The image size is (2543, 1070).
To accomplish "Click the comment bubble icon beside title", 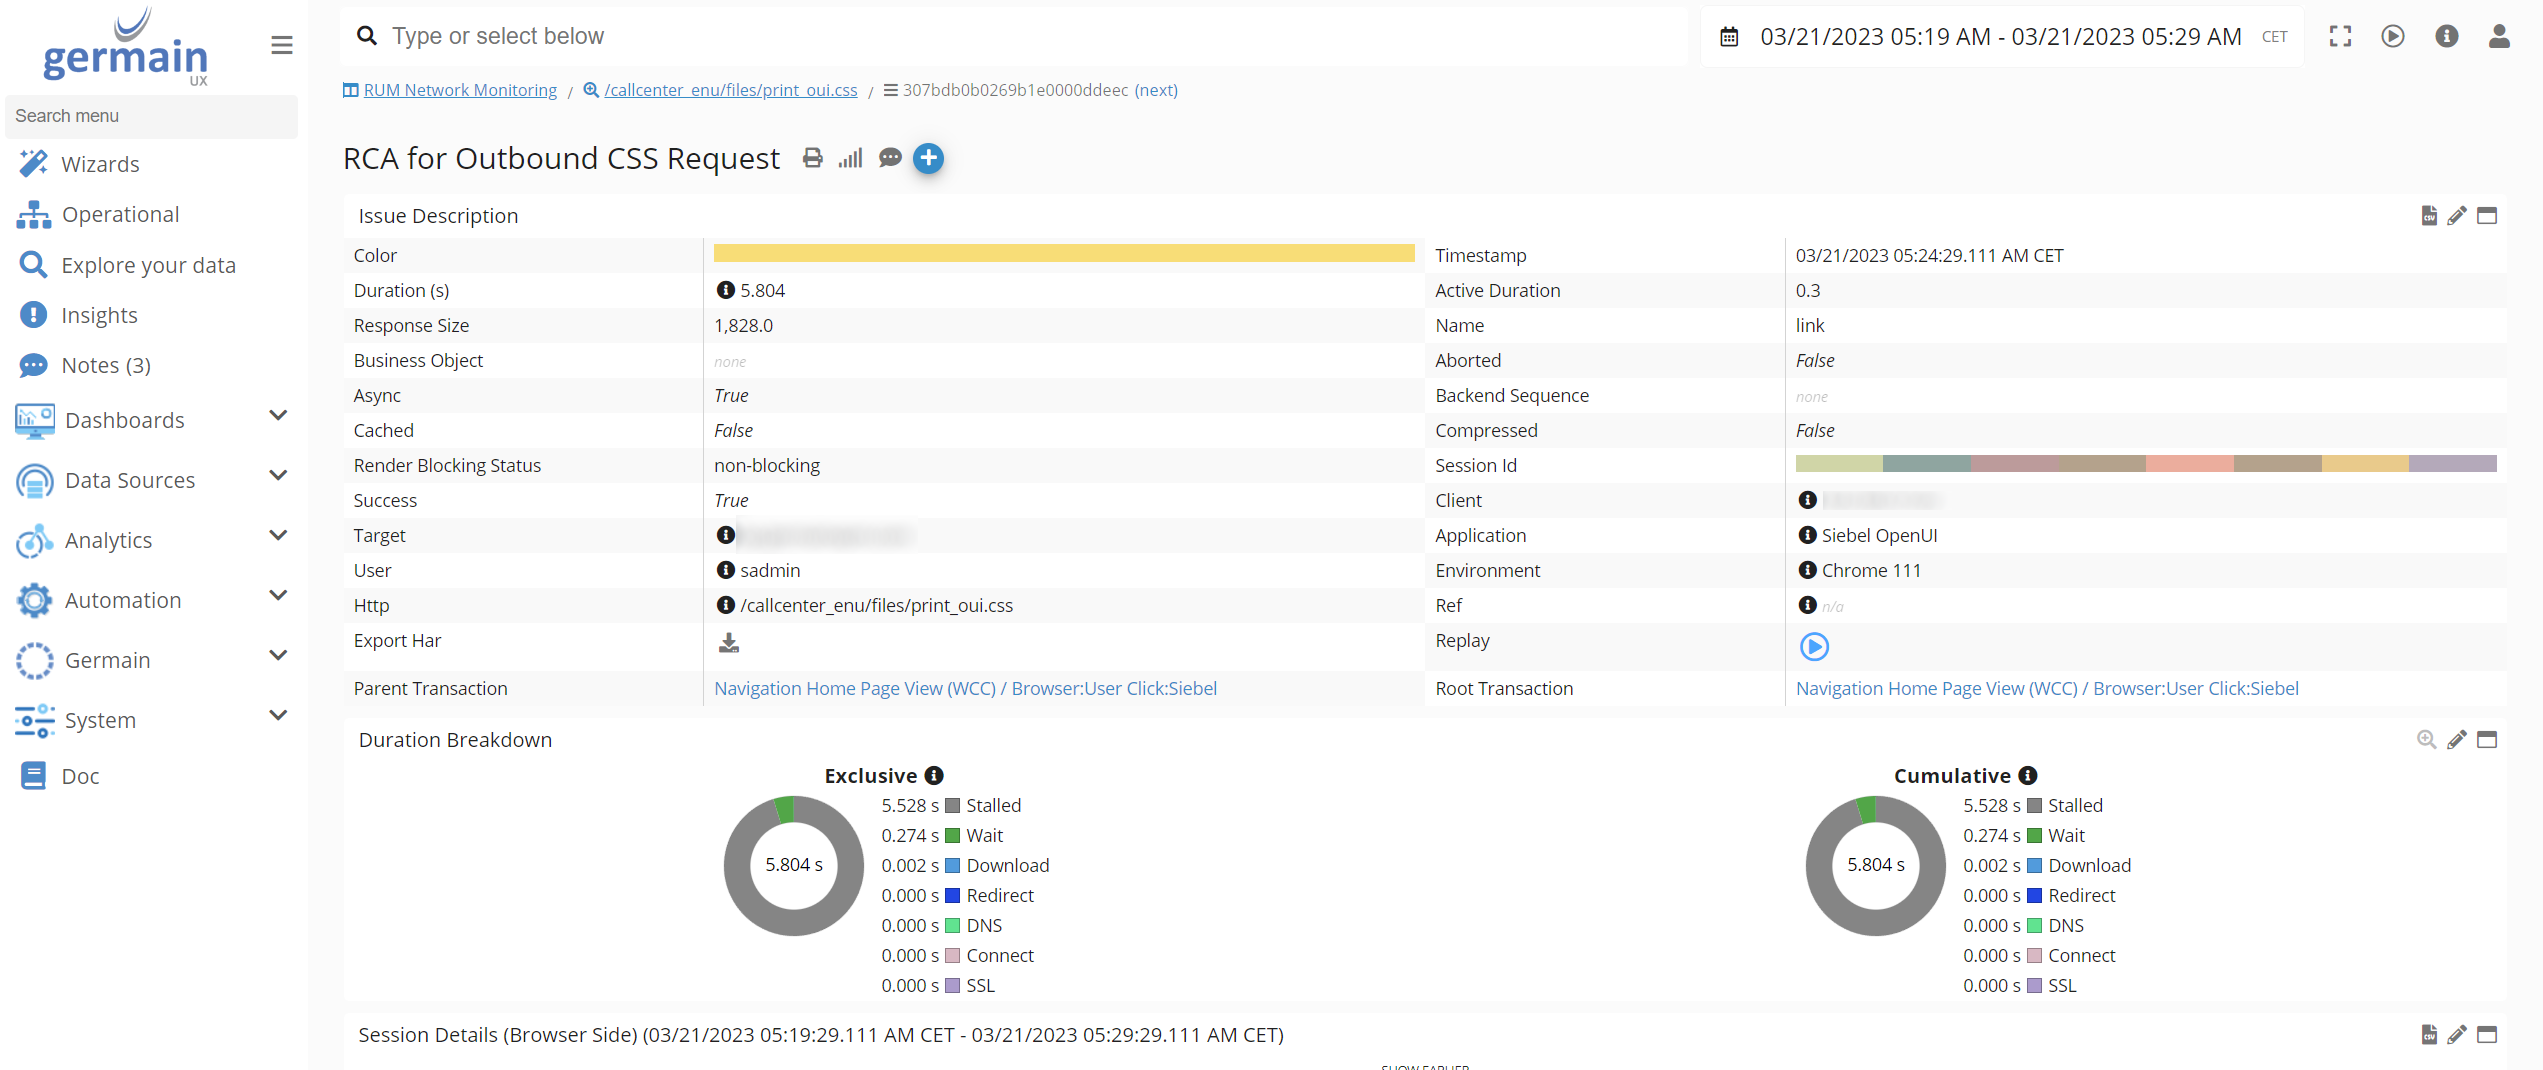I will (x=889, y=158).
